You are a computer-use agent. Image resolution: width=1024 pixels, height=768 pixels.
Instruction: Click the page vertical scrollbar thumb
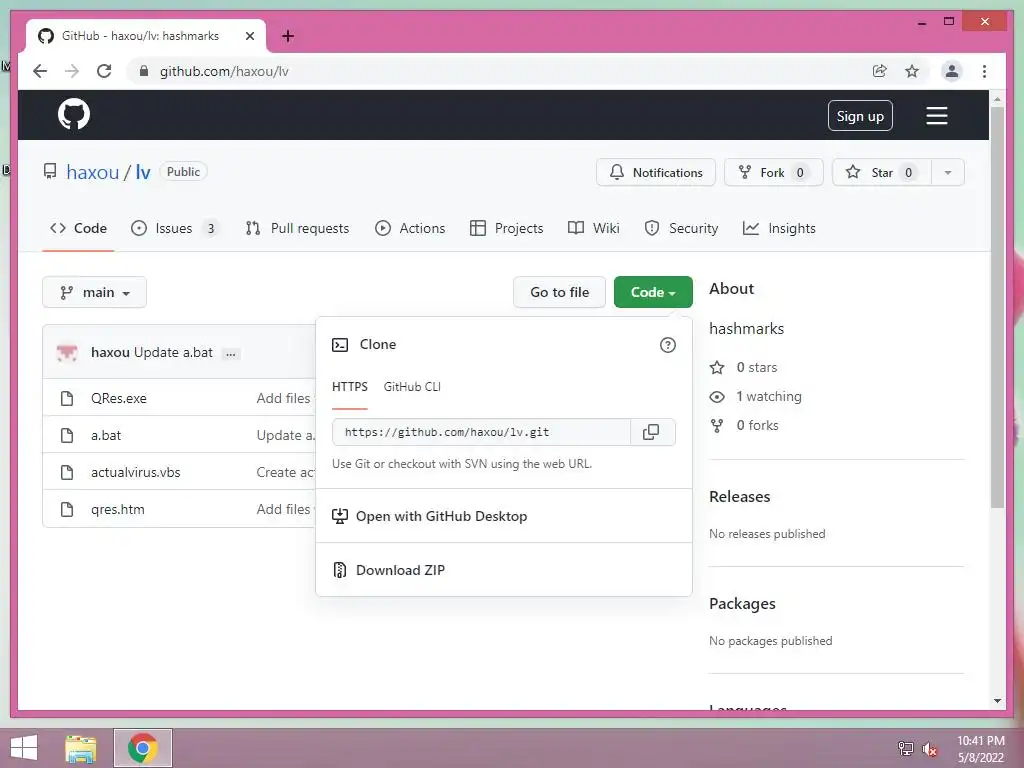coord(997,307)
